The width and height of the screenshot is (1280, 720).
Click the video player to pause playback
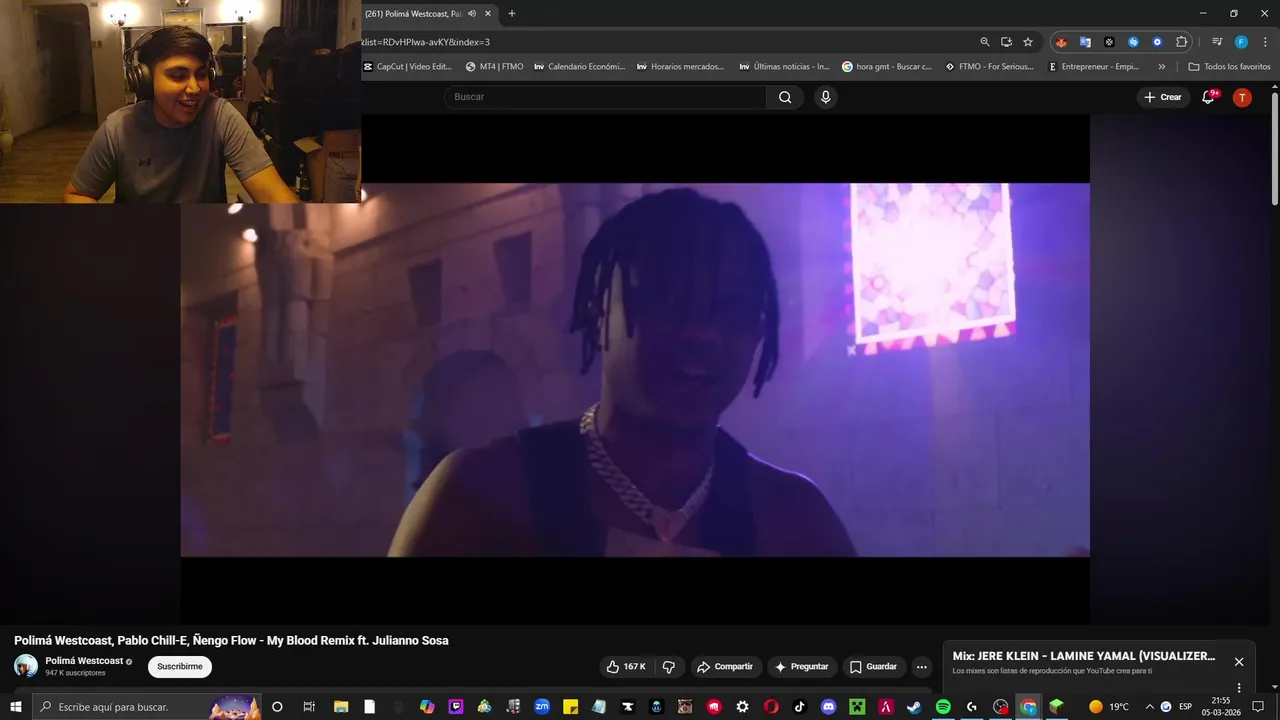tap(635, 370)
